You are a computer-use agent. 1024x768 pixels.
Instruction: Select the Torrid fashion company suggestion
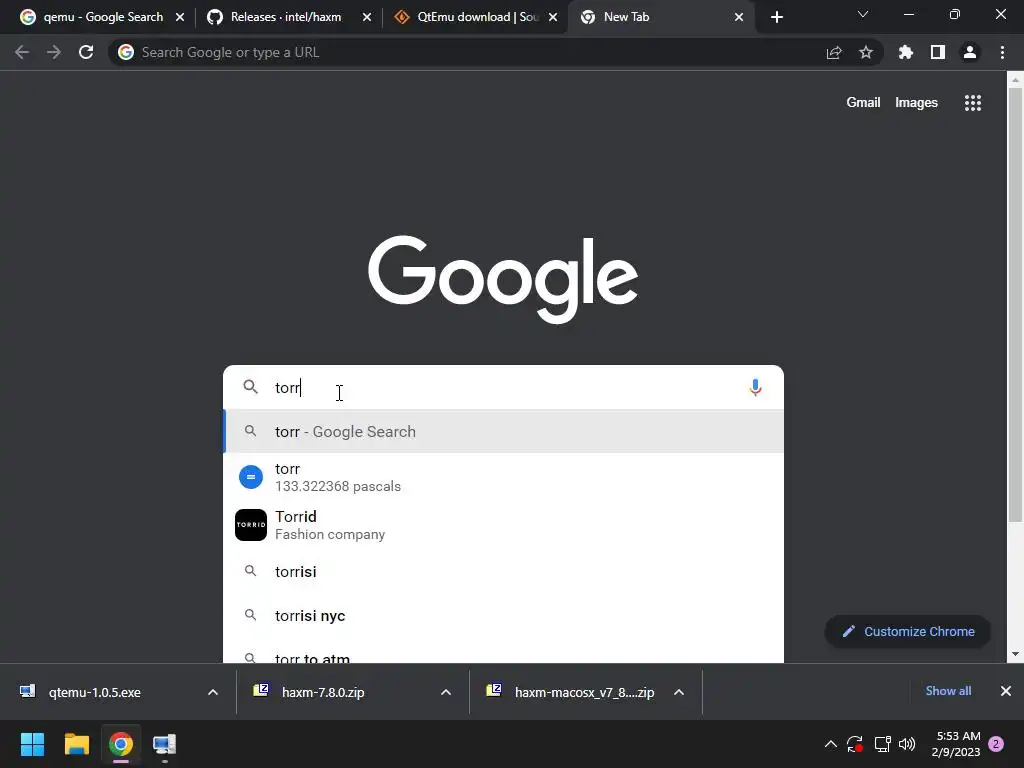point(503,525)
